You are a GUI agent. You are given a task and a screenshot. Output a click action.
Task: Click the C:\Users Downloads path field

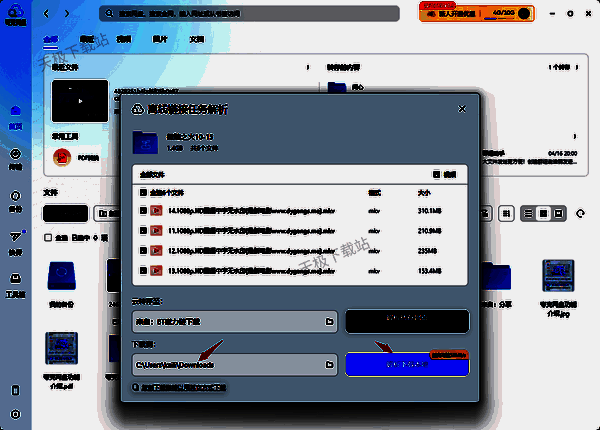click(225, 365)
